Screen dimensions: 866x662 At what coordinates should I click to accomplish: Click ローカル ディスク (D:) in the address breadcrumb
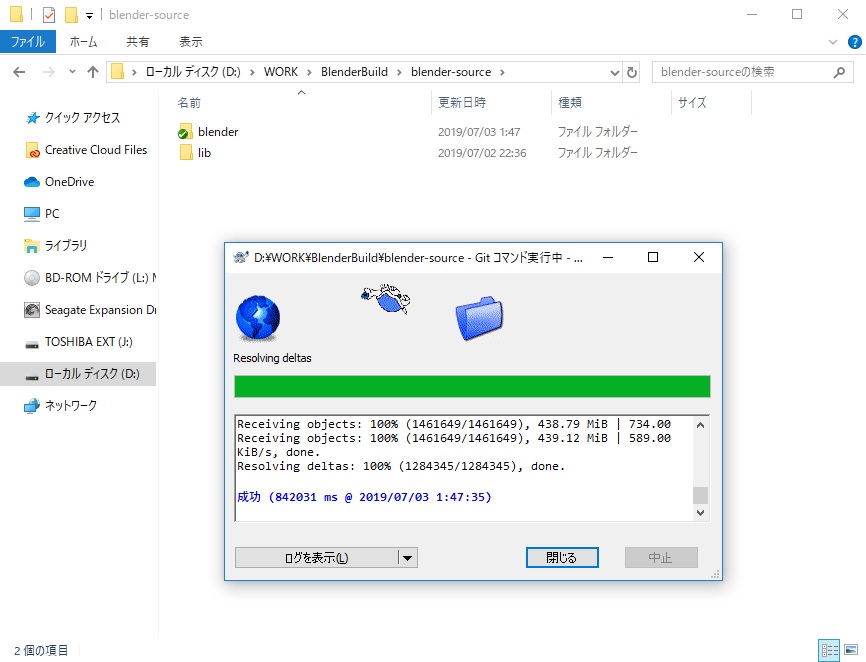coord(193,72)
